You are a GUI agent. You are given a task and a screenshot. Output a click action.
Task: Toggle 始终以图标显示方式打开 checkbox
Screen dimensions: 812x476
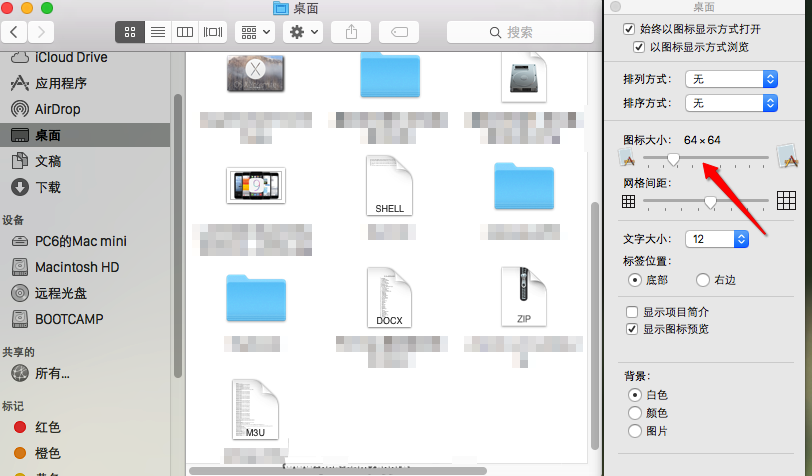tap(629, 30)
